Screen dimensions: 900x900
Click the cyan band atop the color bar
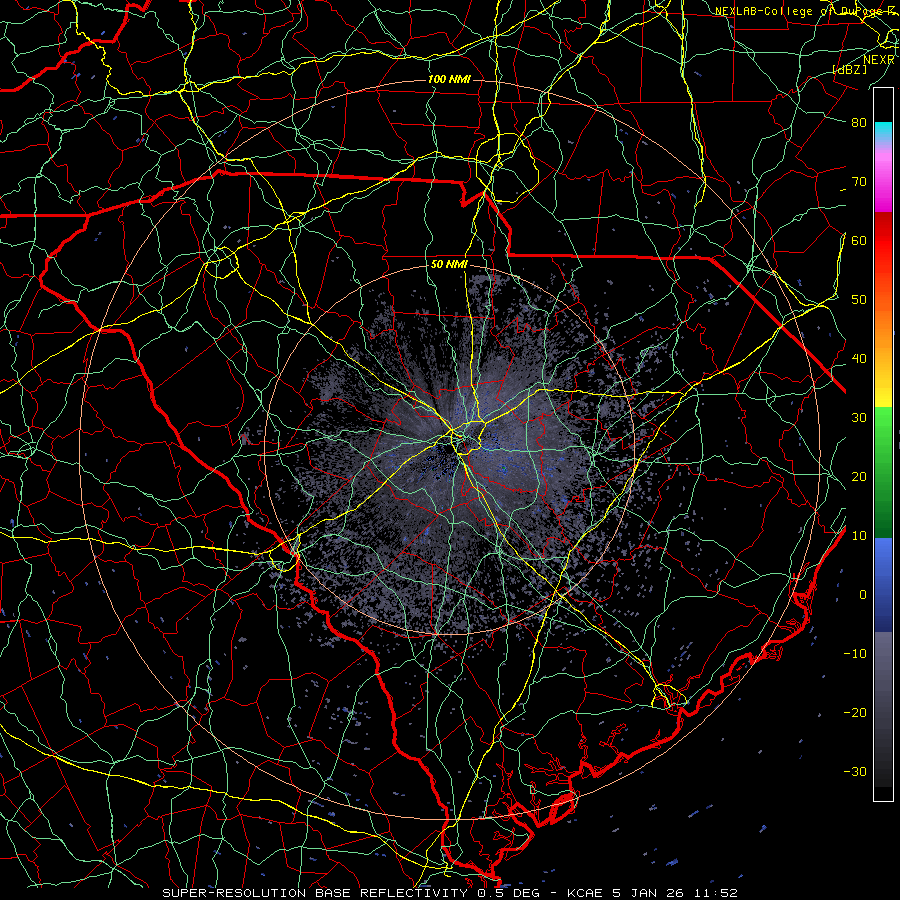coord(883,129)
